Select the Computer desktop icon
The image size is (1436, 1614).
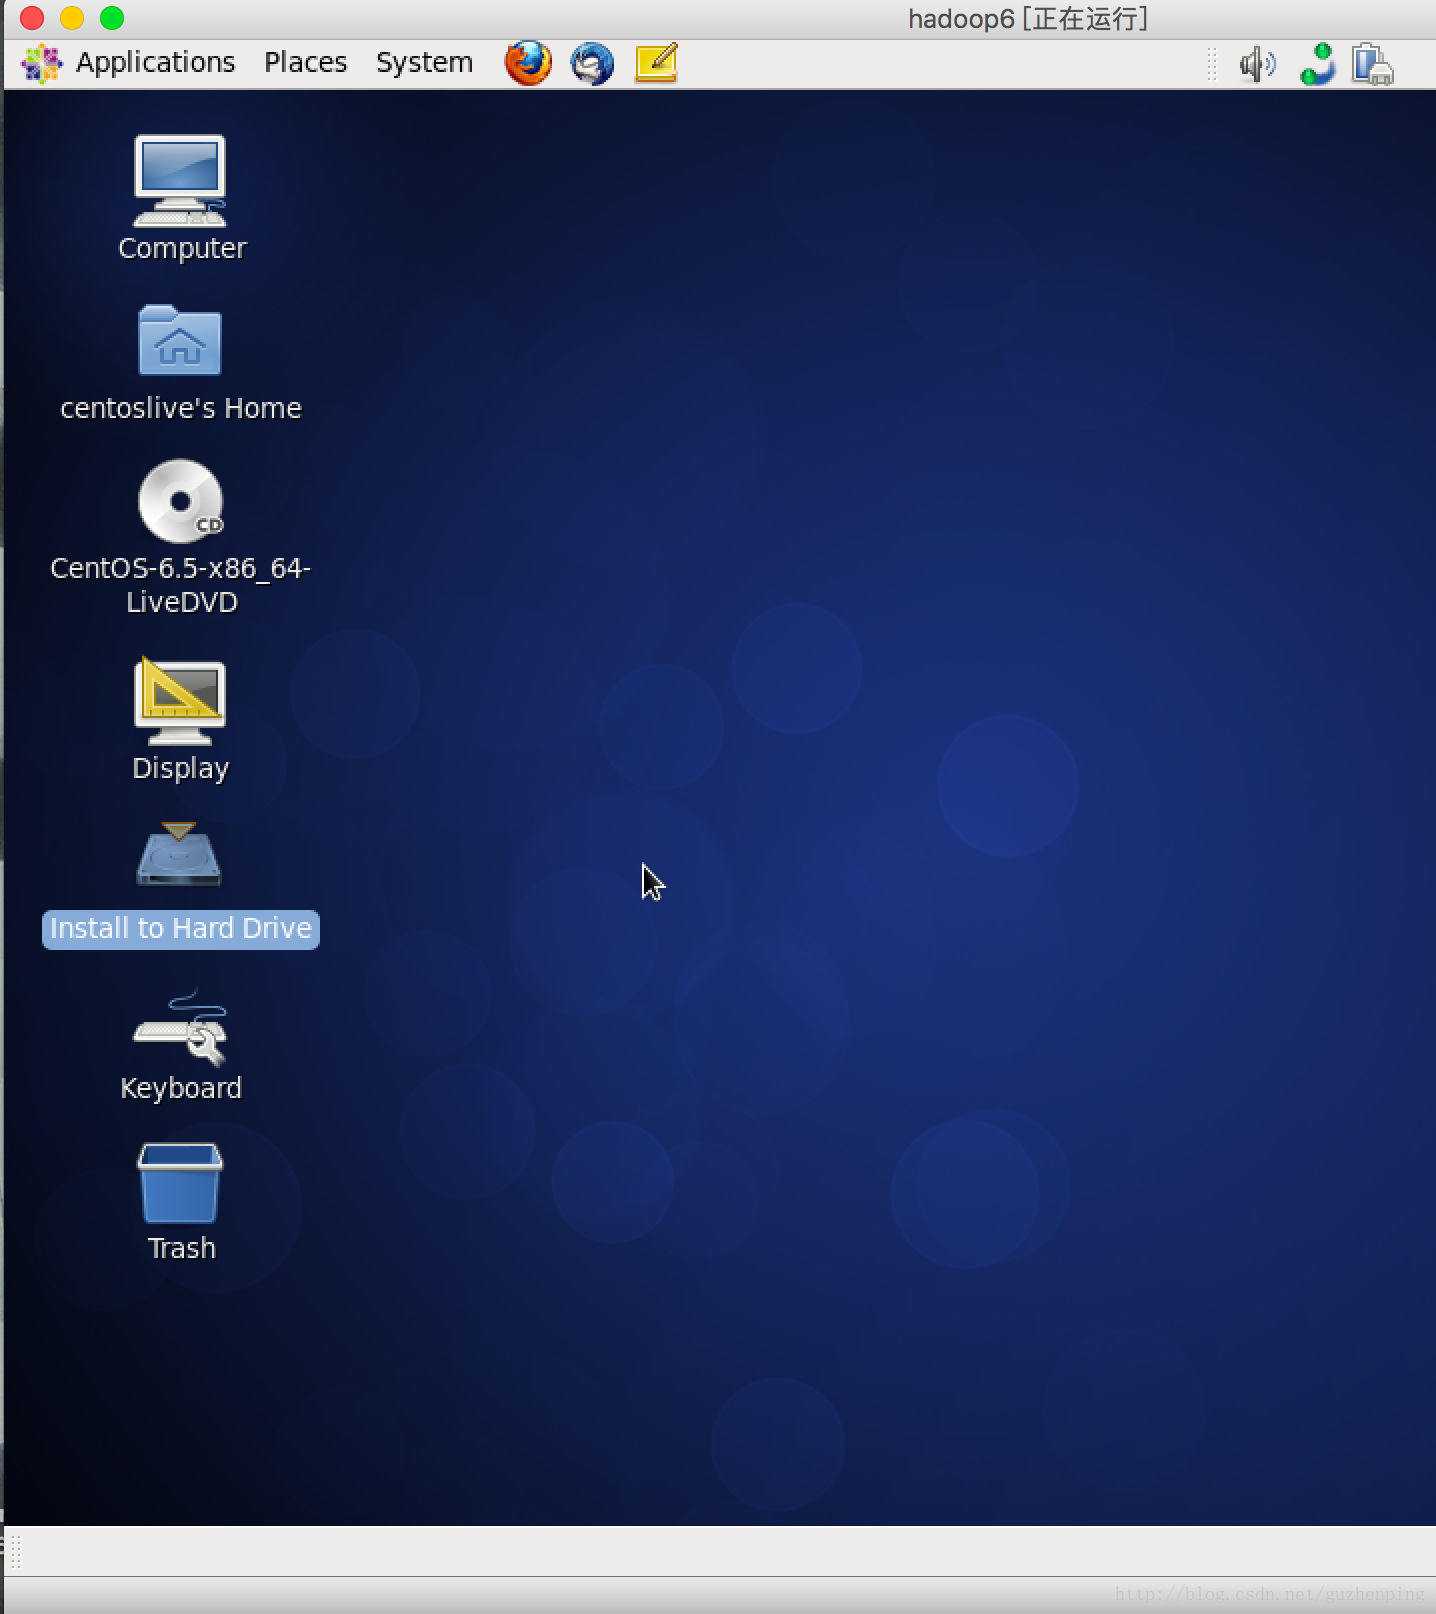tap(180, 181)
